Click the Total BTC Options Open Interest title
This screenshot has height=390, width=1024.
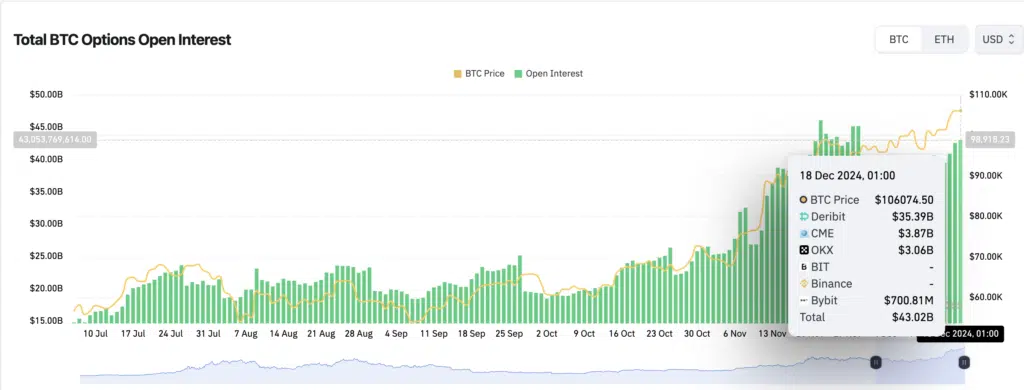point(122,40)
